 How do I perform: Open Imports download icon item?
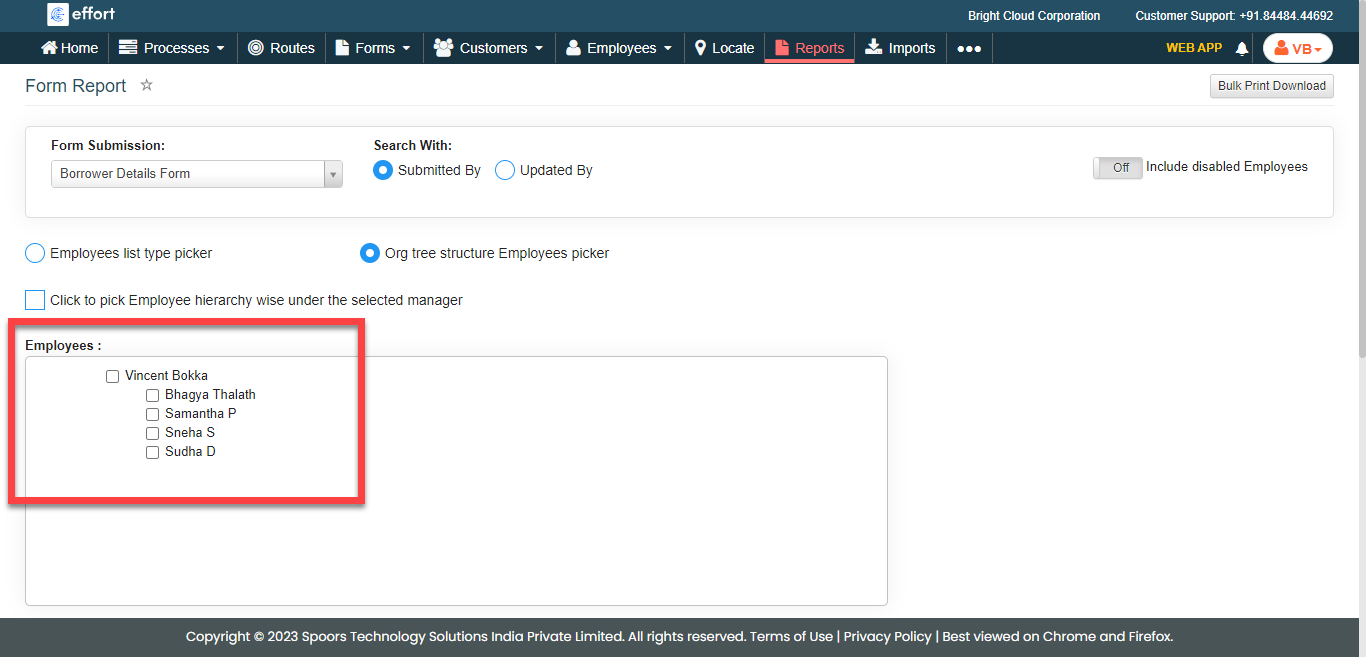(873, 48)
